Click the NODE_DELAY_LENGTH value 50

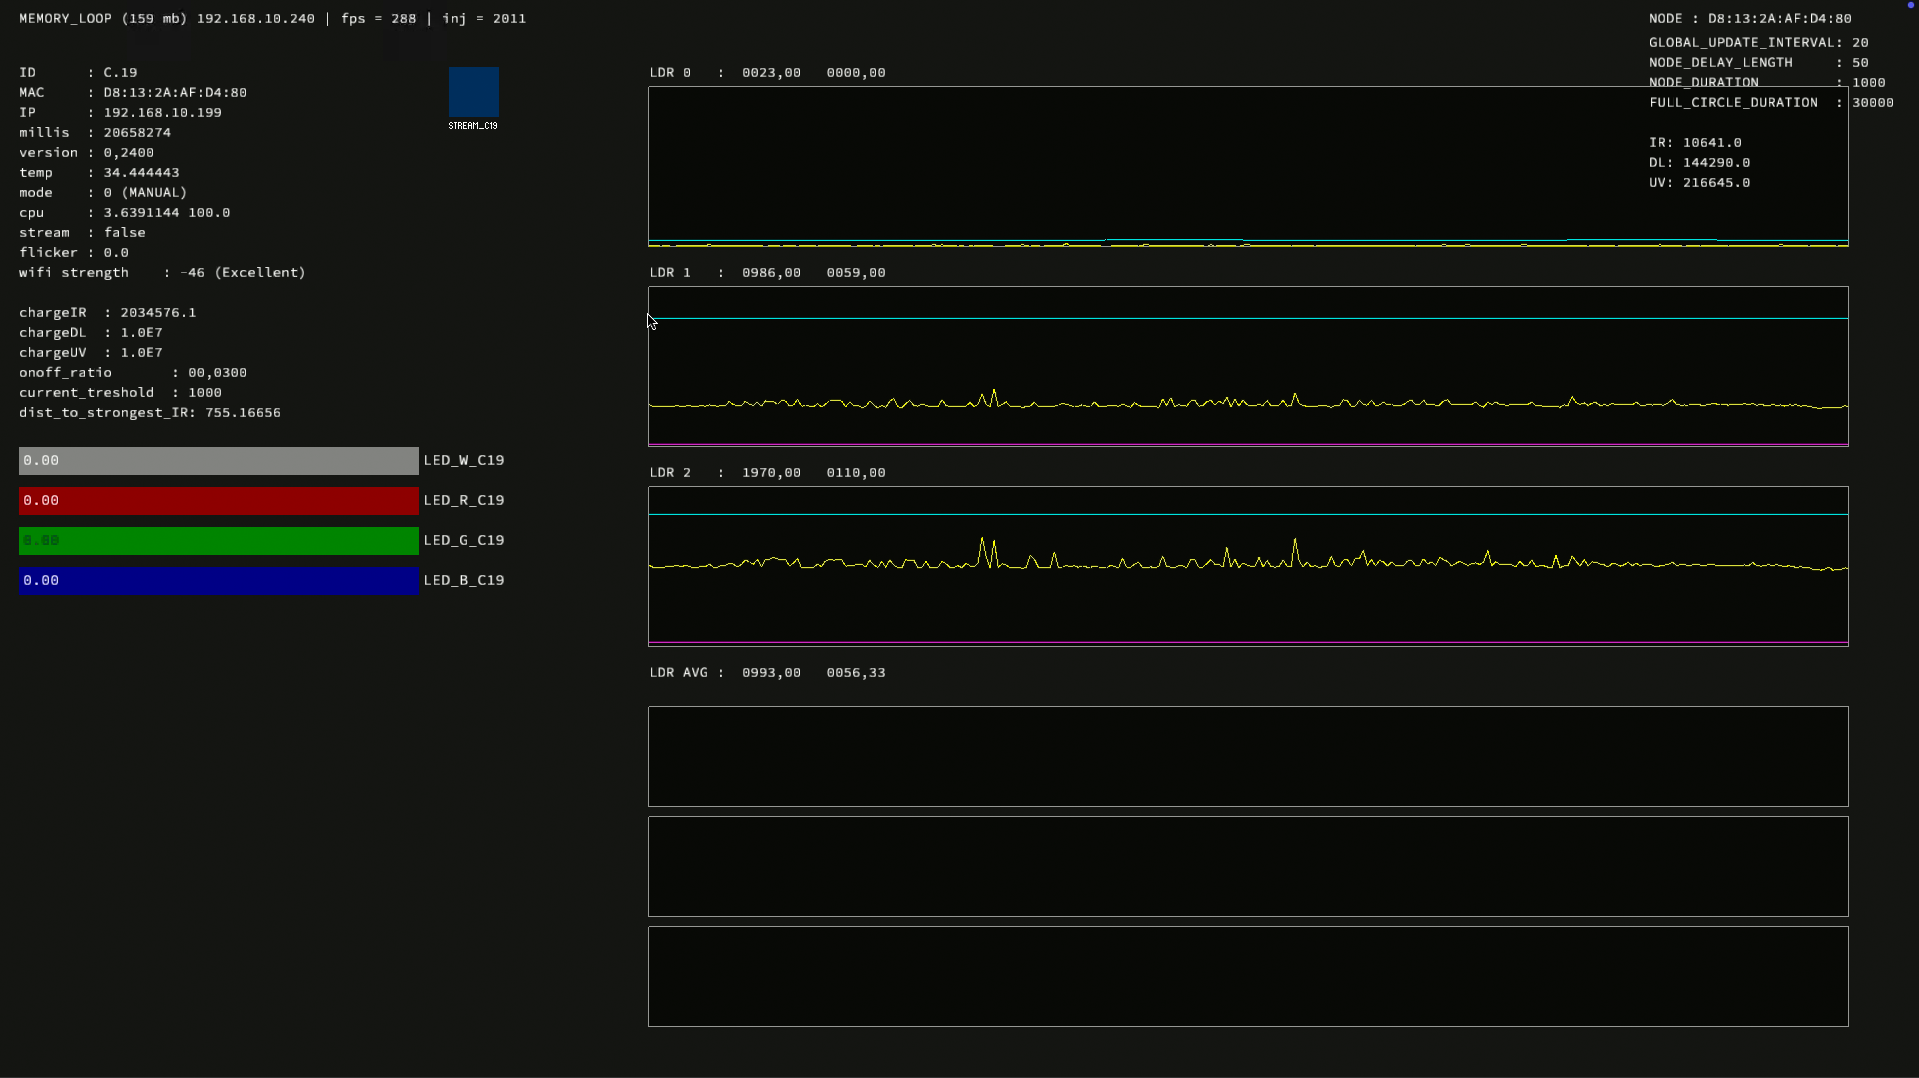tap(1860, 63)
